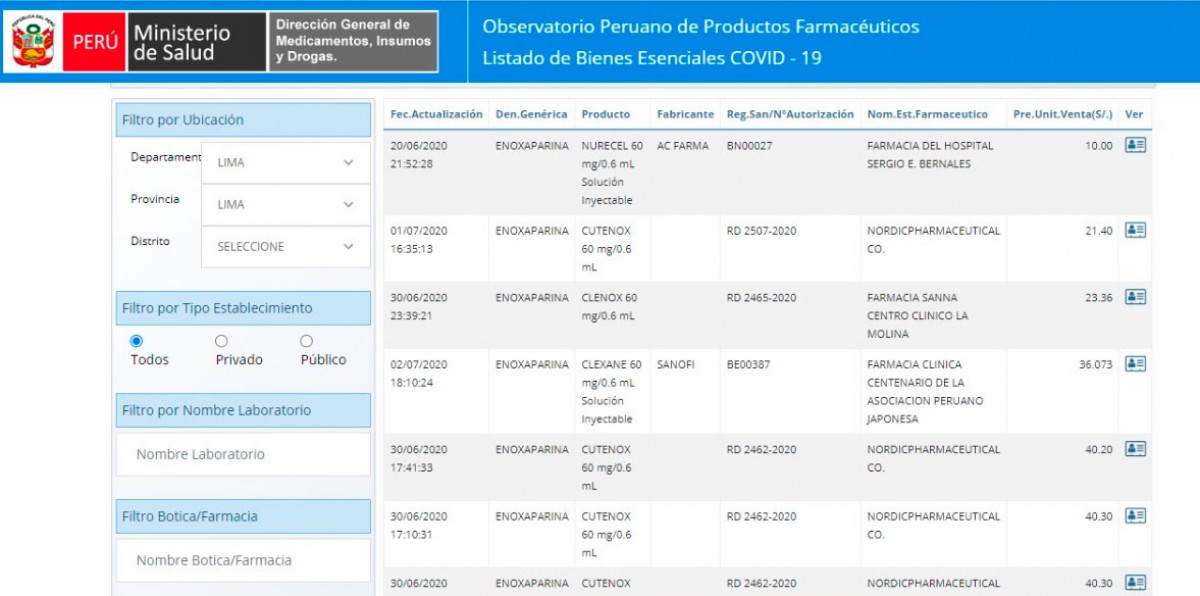Sort by Pre.Unit.Venta(S/.) column header
The height and width of the screenshot is (596, 1200).
tap(1062, 114)
